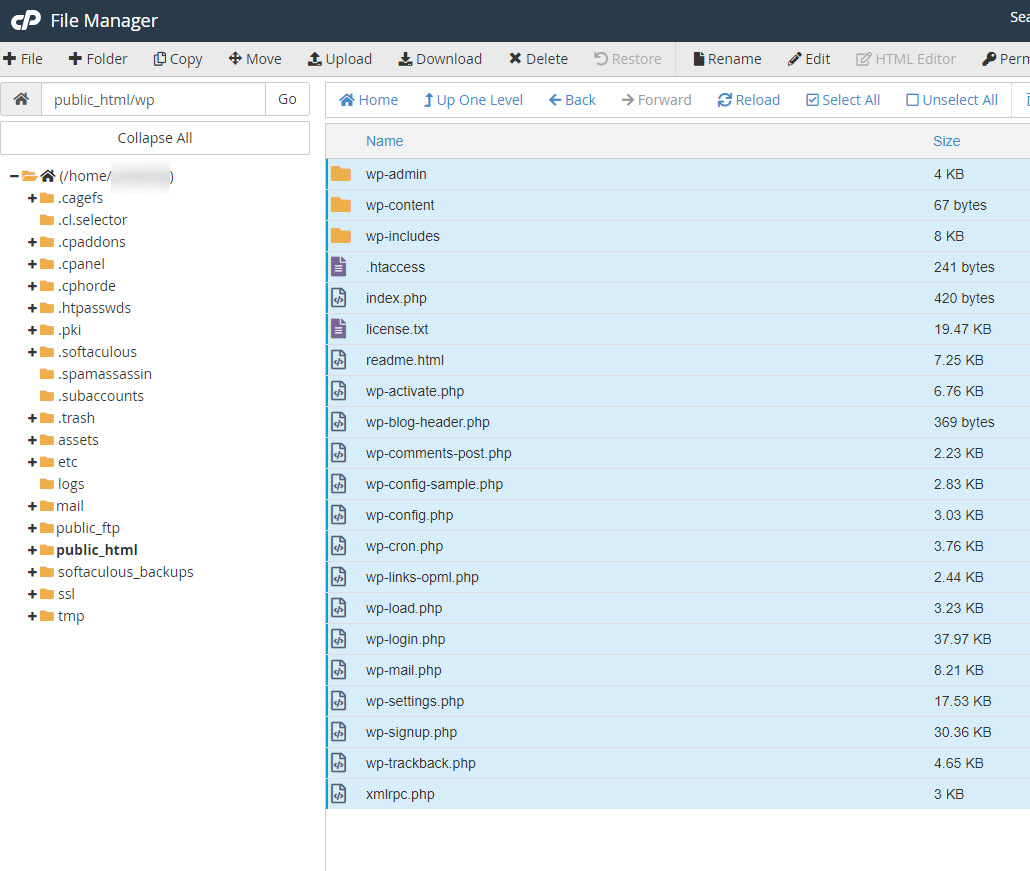This screenshot has height=871, width=1030.
Task: Expand the mail folder
Action: [32, 506]
